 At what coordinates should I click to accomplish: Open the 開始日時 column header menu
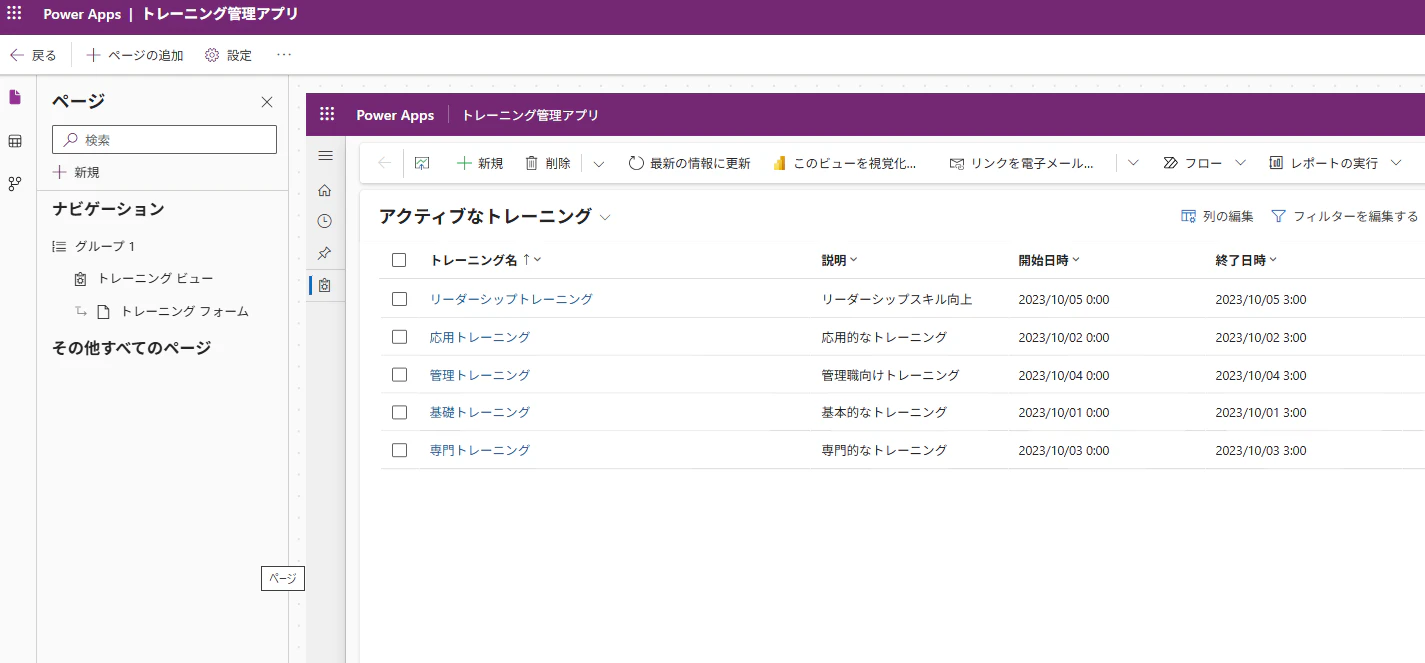(1049, 260)
